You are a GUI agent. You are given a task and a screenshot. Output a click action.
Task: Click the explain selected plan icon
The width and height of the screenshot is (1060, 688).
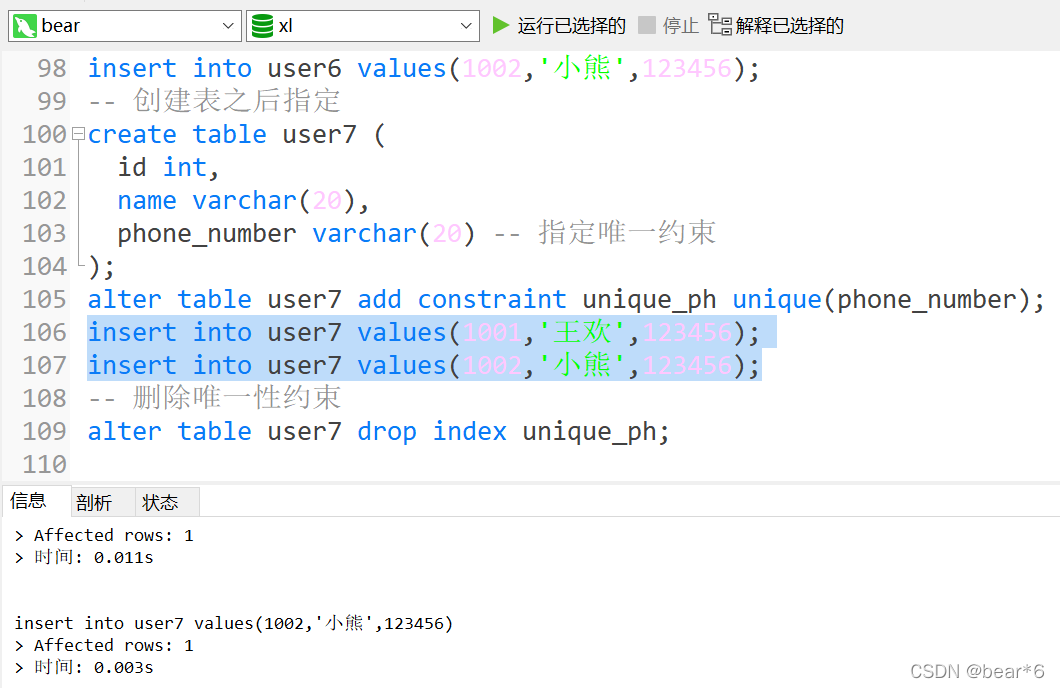720,25
